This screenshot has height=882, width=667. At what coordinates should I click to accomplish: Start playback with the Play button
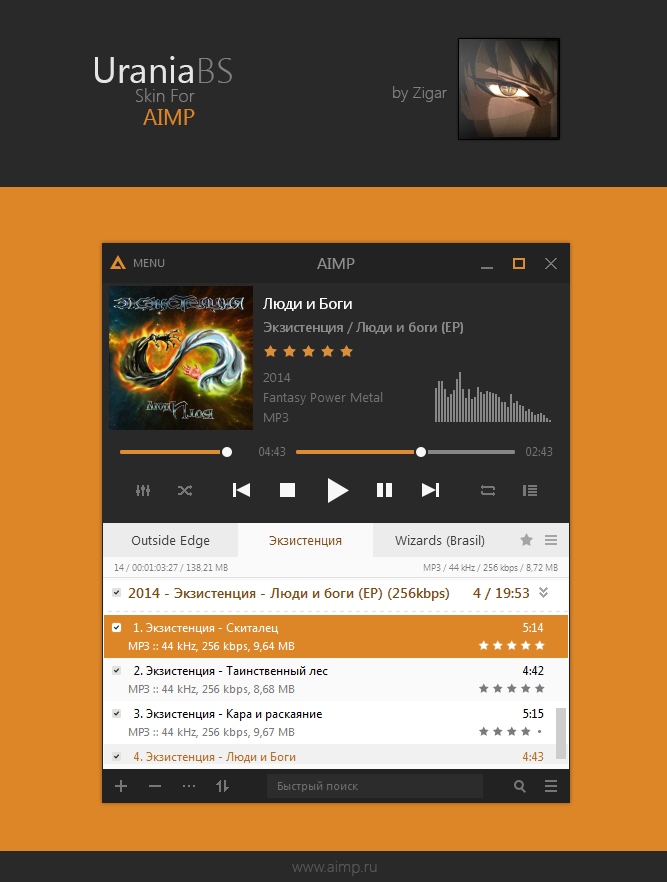337,490
